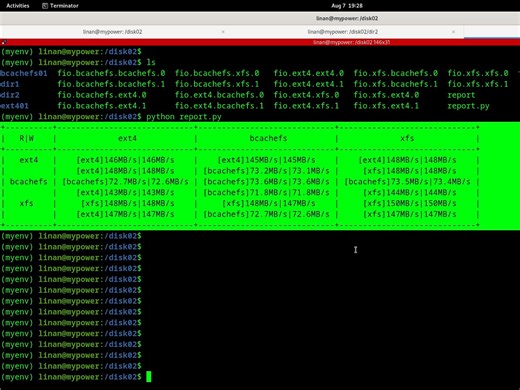Click file fio.bcachefs.xfs.0

[x=217, y=73]
